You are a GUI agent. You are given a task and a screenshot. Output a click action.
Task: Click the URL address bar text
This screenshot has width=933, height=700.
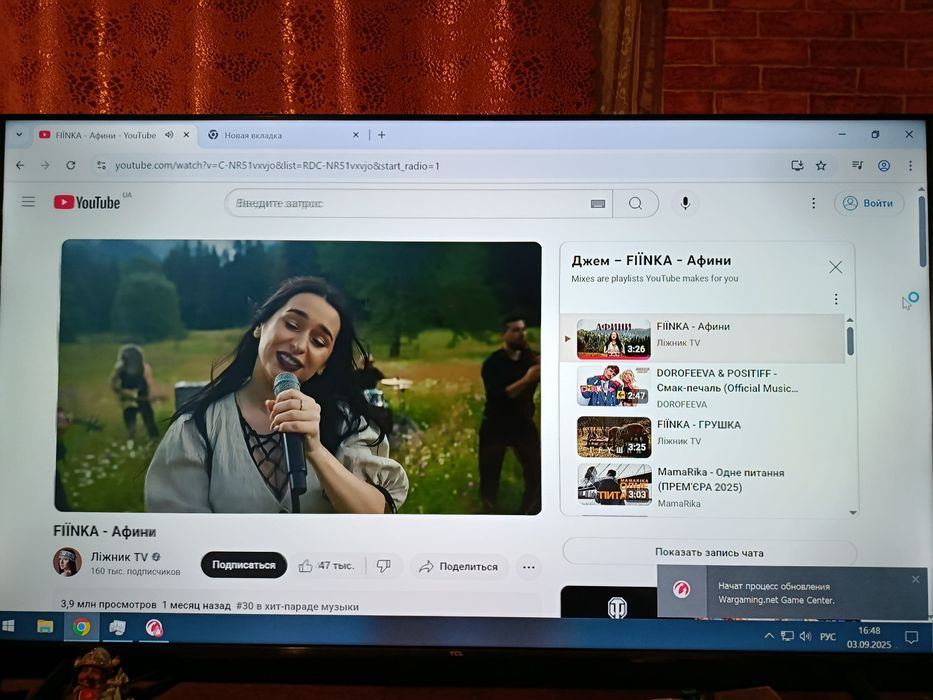point(277,165)
